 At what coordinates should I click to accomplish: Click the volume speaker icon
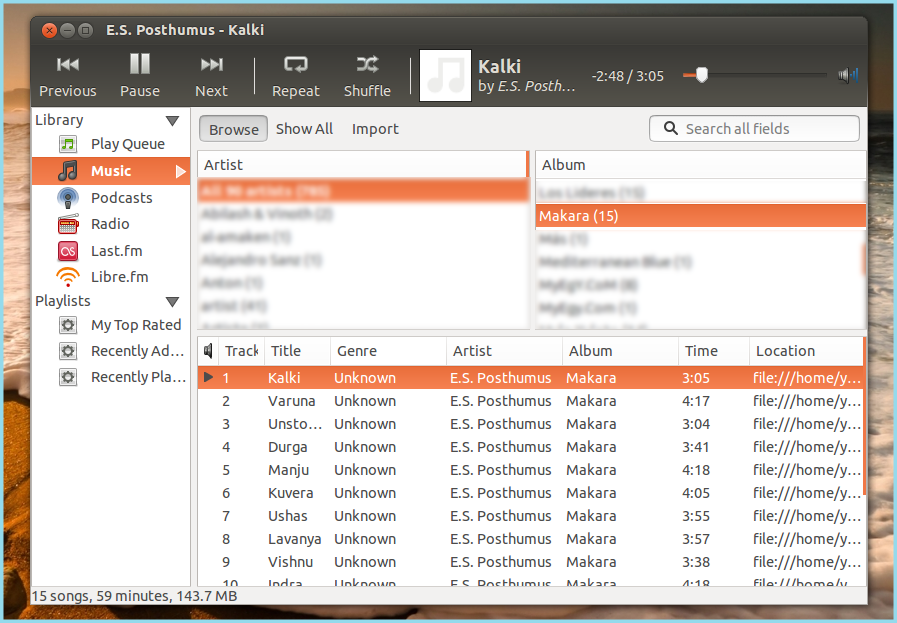pos(848,75)
